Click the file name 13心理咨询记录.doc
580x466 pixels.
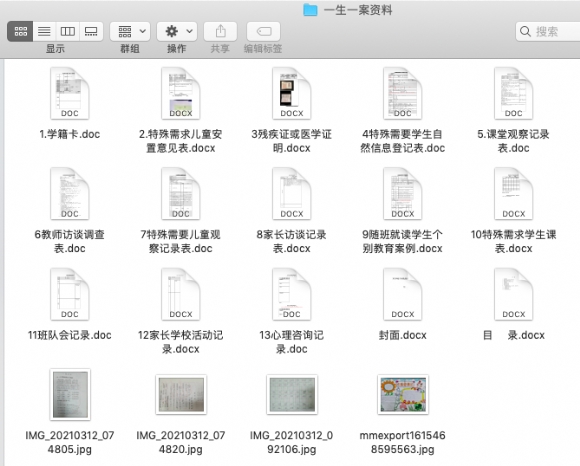291,342
